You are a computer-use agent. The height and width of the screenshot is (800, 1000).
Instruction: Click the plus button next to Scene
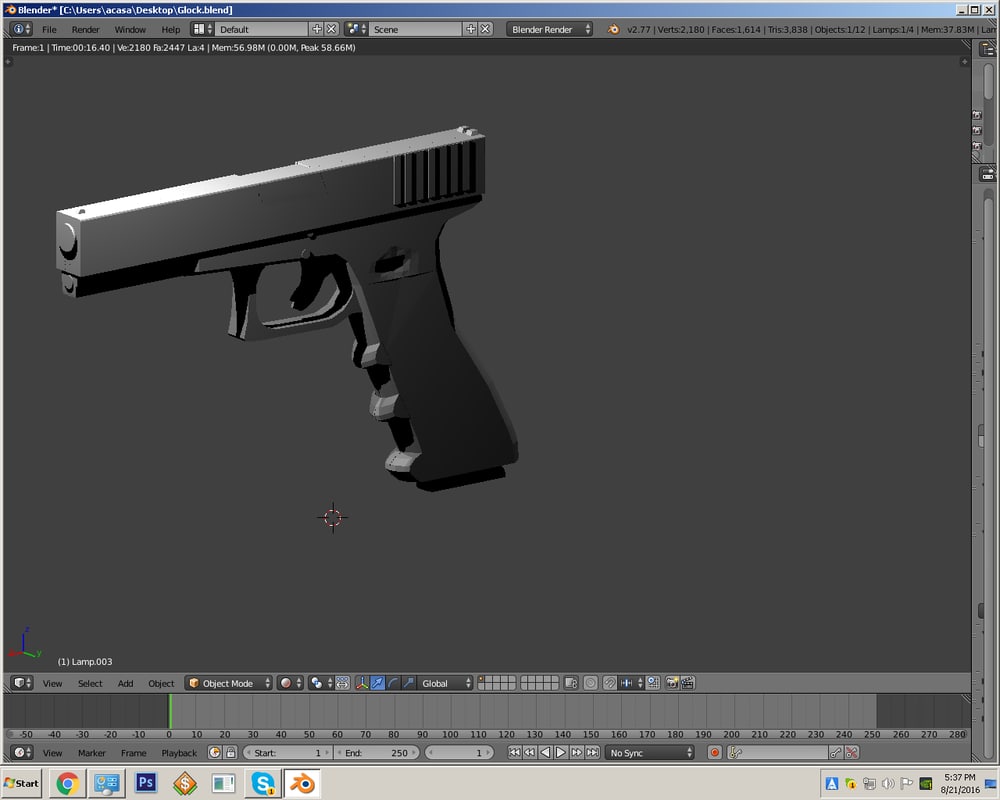coord(471,29)
